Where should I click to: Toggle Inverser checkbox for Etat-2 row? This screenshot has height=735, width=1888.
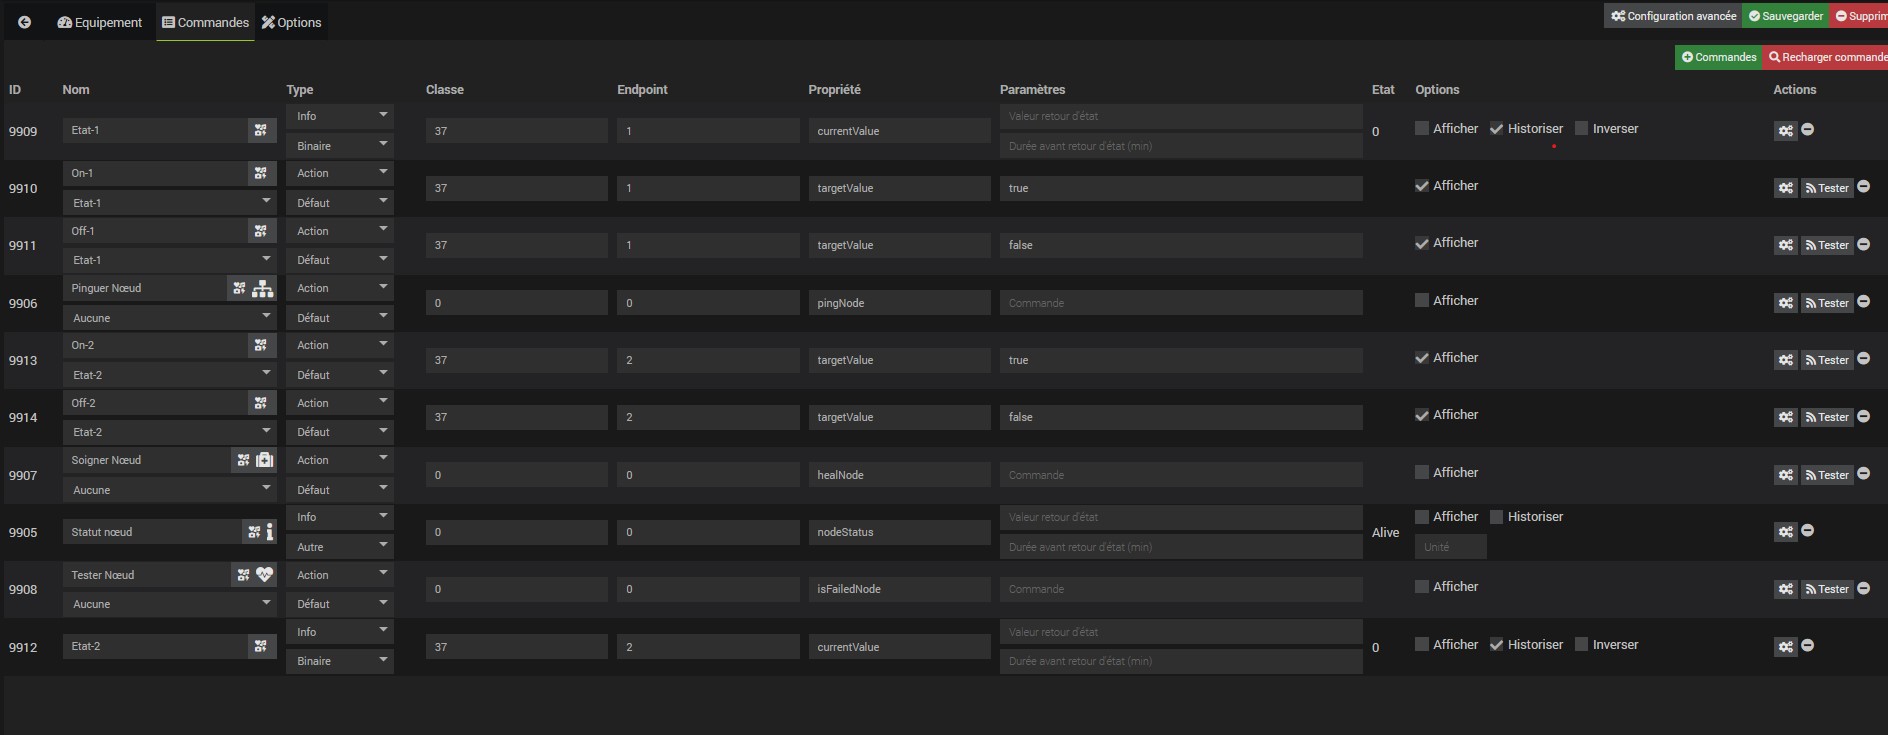coord(1581,644)
